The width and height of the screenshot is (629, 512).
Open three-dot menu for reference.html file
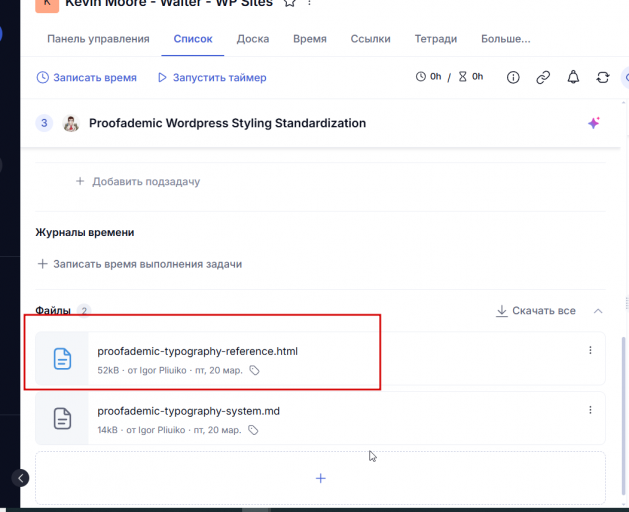tap(590, 350)
